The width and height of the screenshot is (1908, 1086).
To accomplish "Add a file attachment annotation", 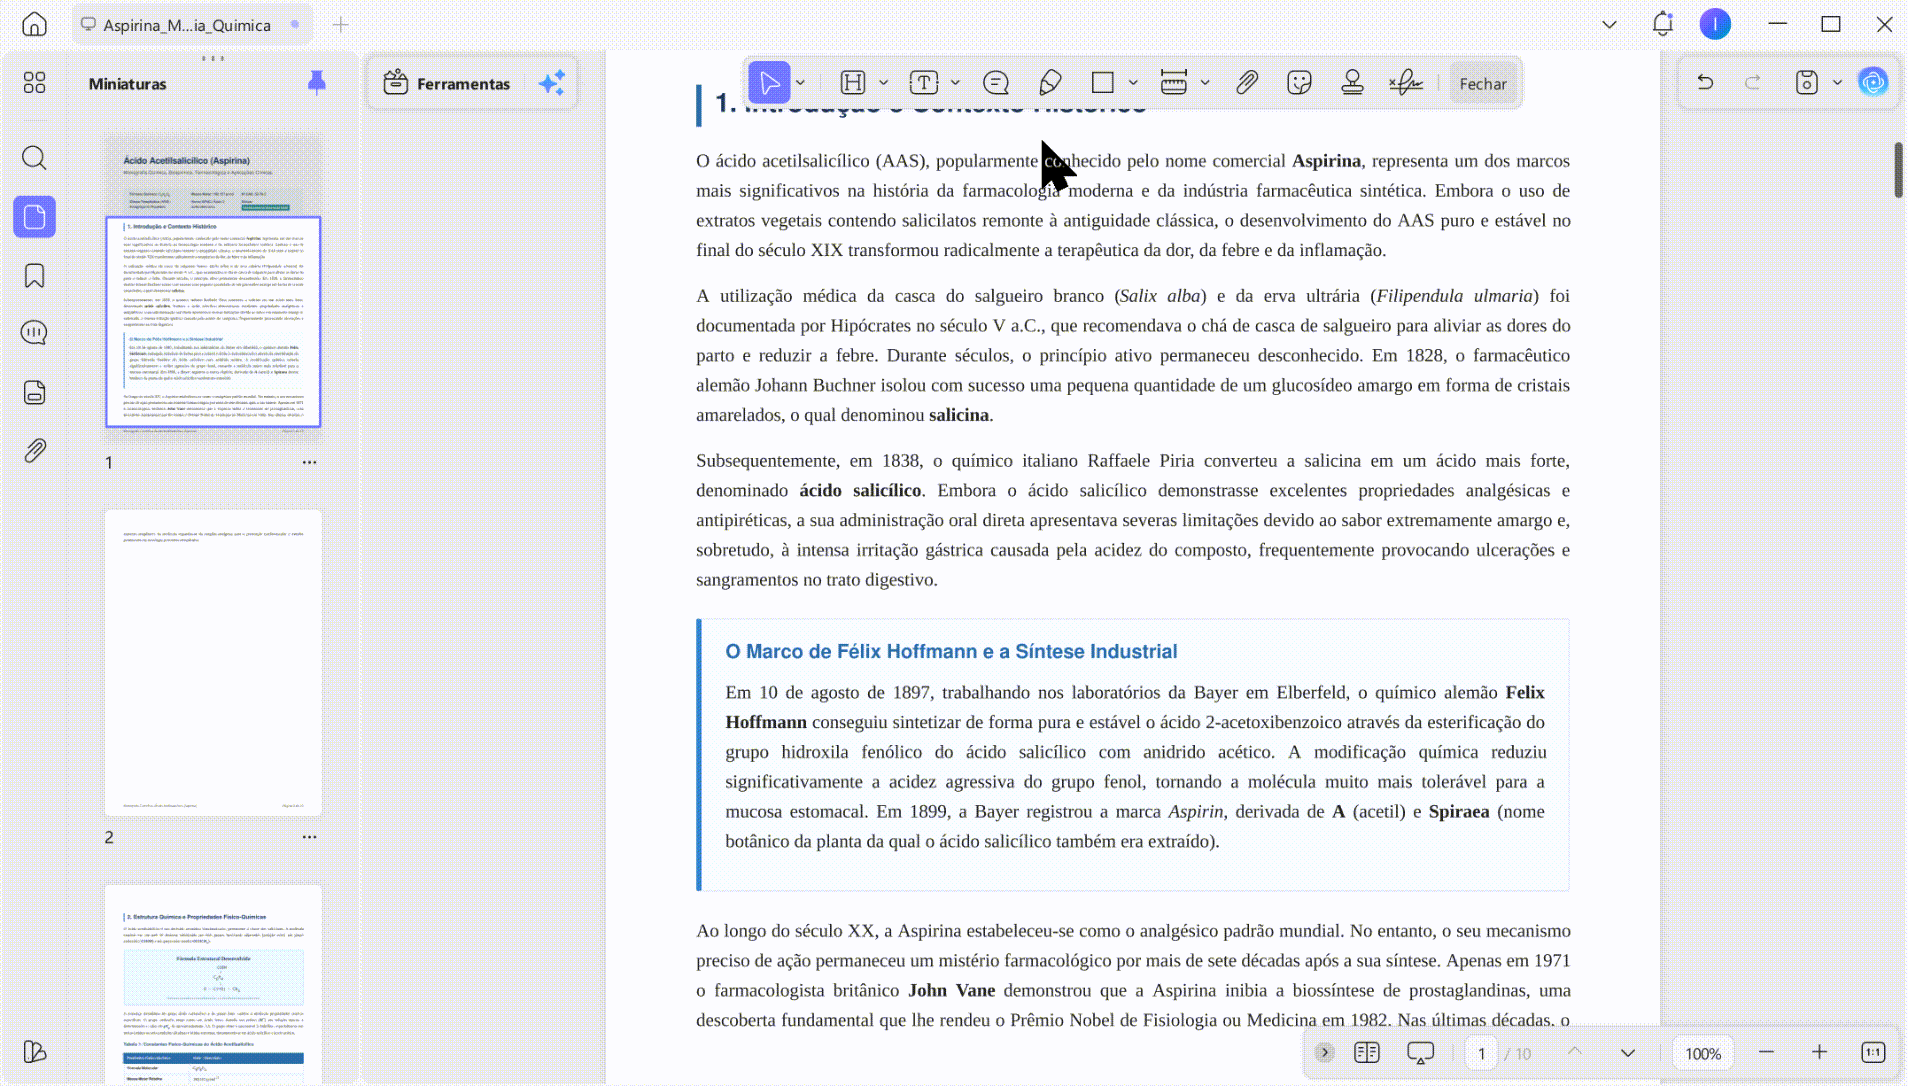I will coord(1246,83).
